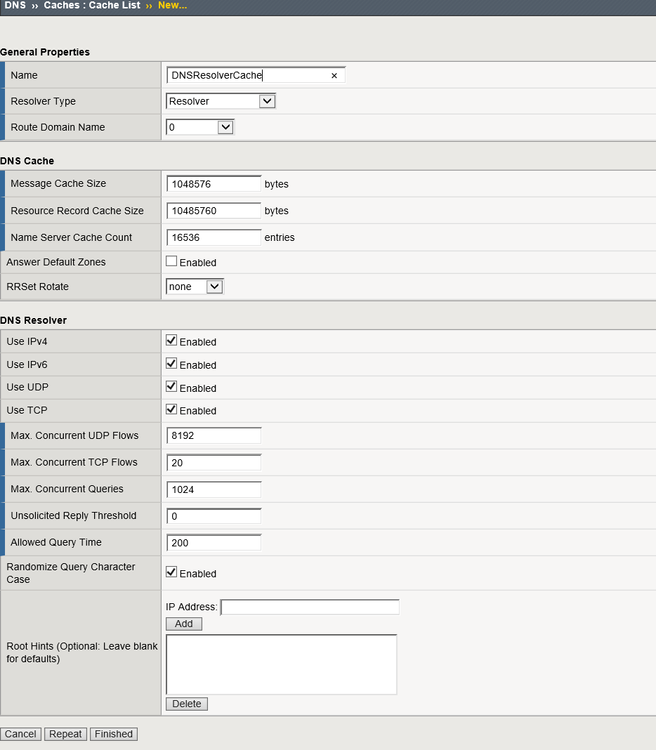This screenshot has width=656, height=750.
Task: Open the Resolver Type dropdown
Action: [x=221, y=101]
